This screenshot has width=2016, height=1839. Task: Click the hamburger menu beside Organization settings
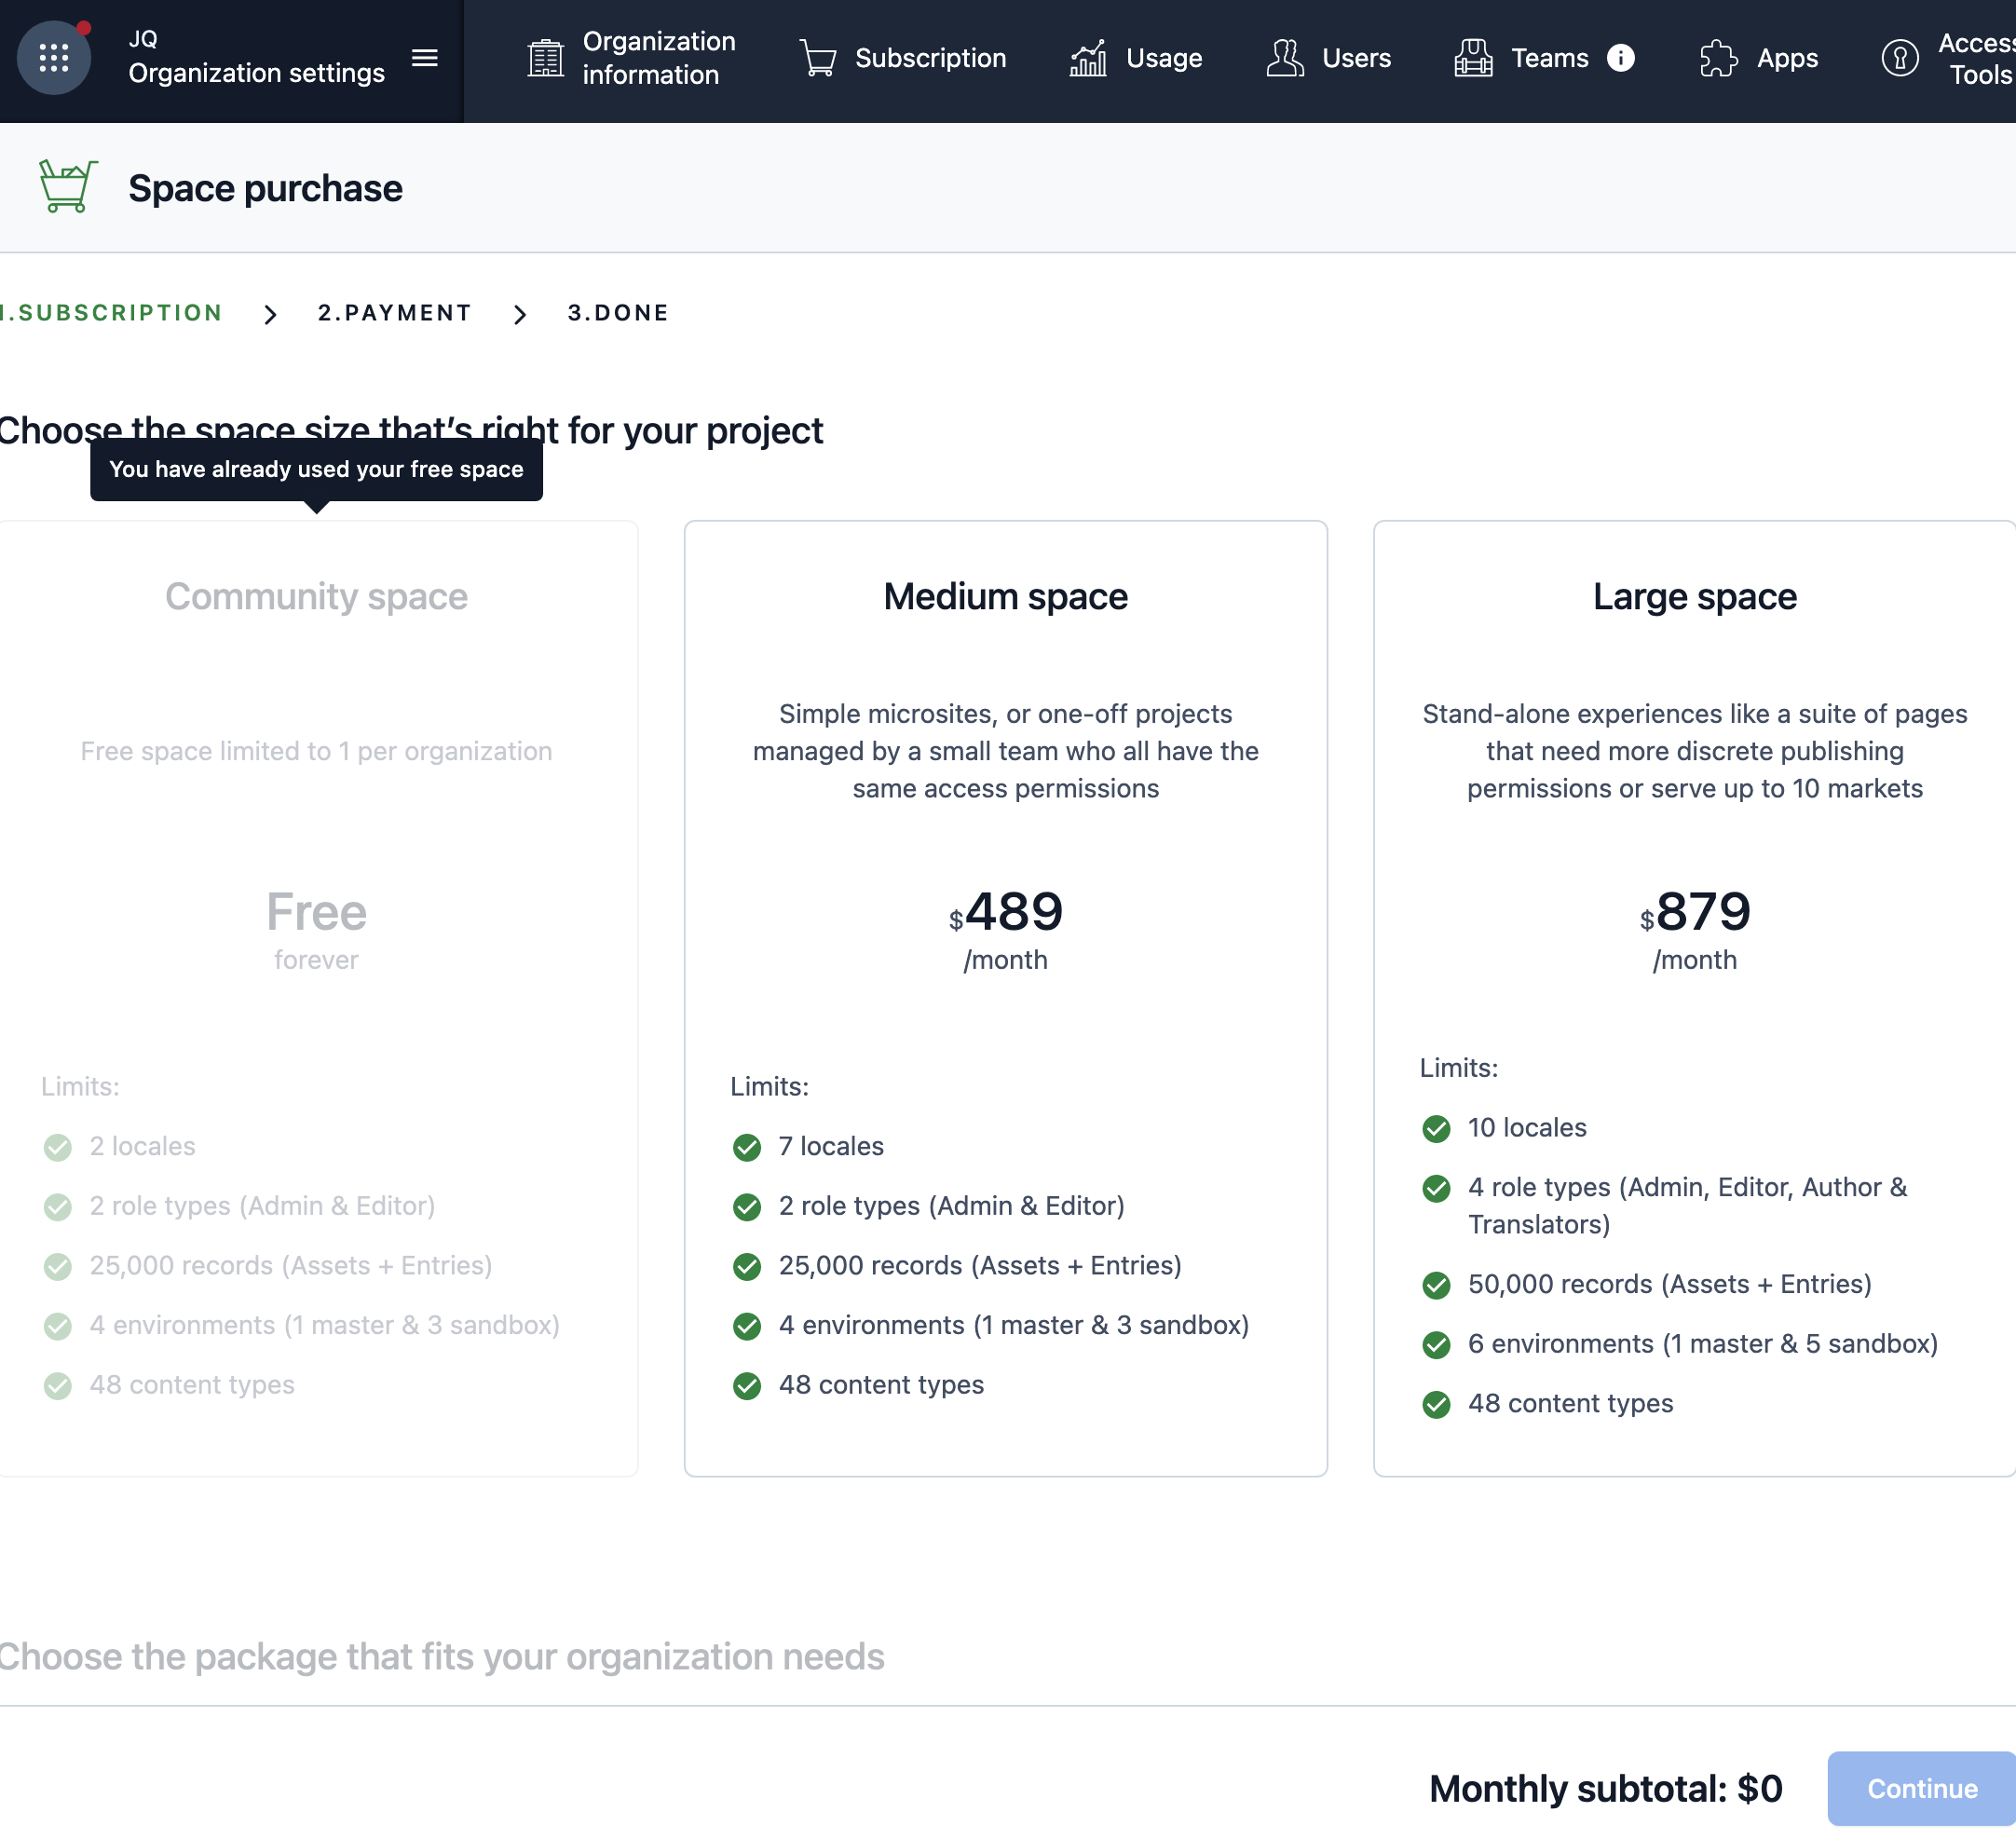pyautogui.click(x=425, y=58)
